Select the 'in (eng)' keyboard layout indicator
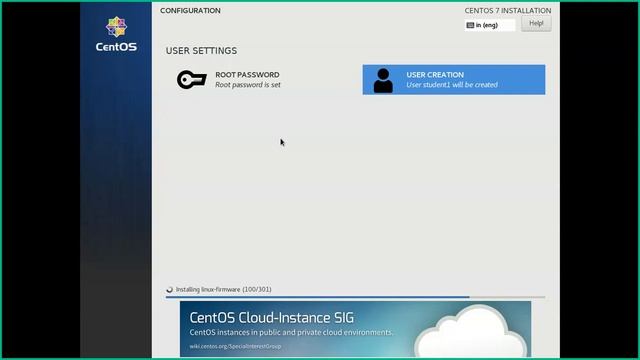This screenshot has height=360, width=640. (489, 25)
